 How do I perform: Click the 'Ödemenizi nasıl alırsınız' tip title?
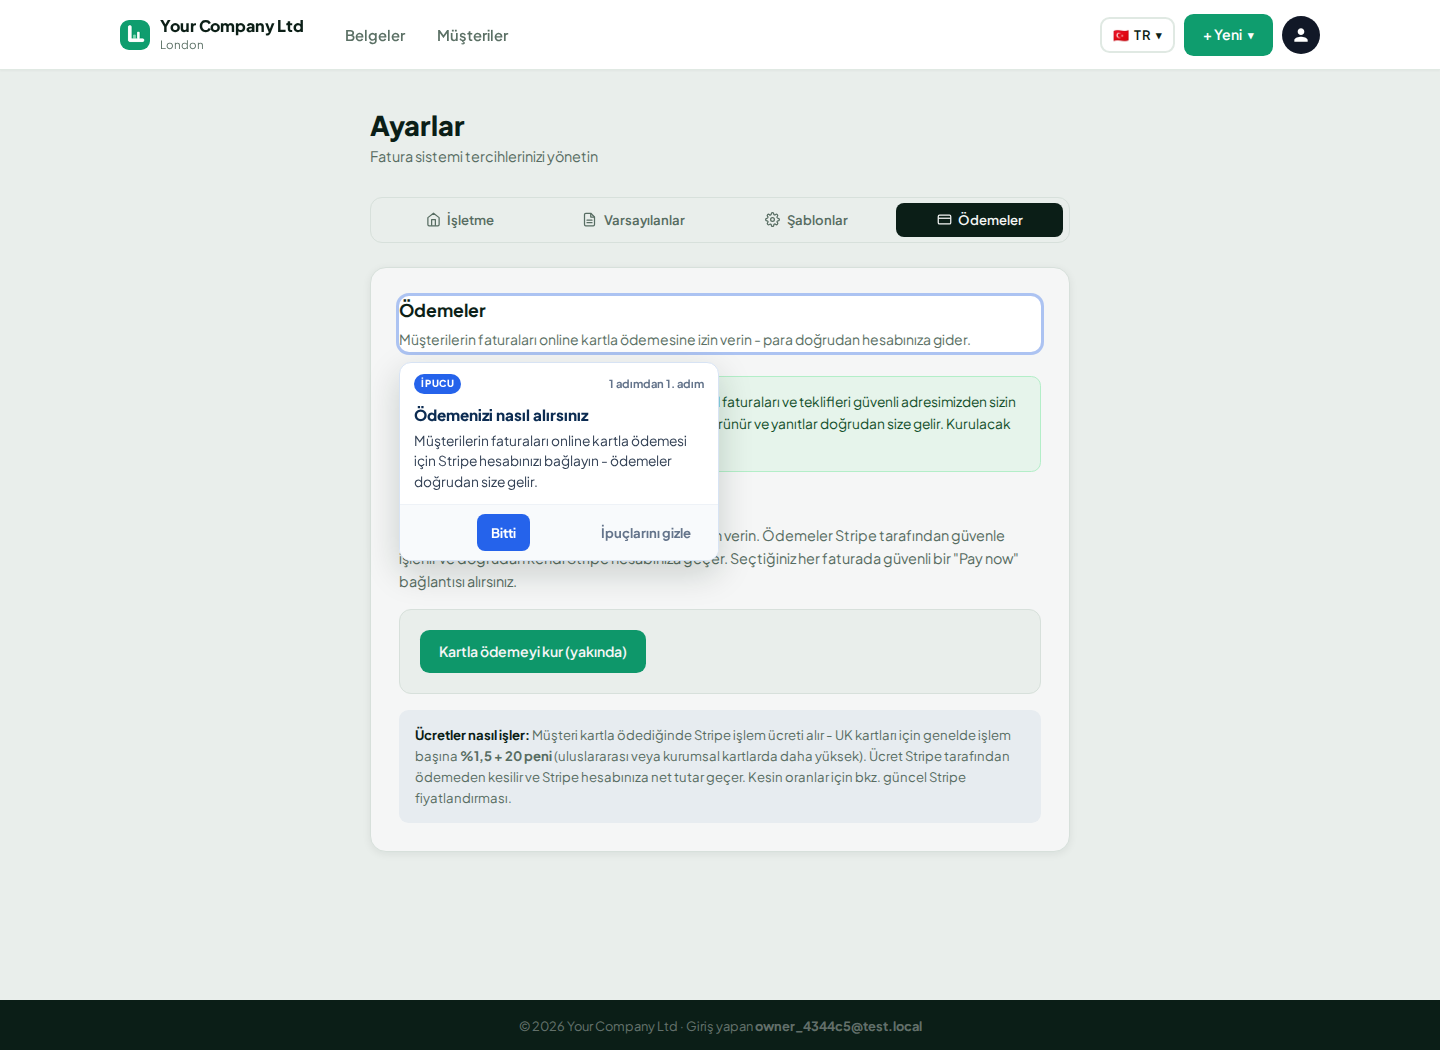[501, 415]
